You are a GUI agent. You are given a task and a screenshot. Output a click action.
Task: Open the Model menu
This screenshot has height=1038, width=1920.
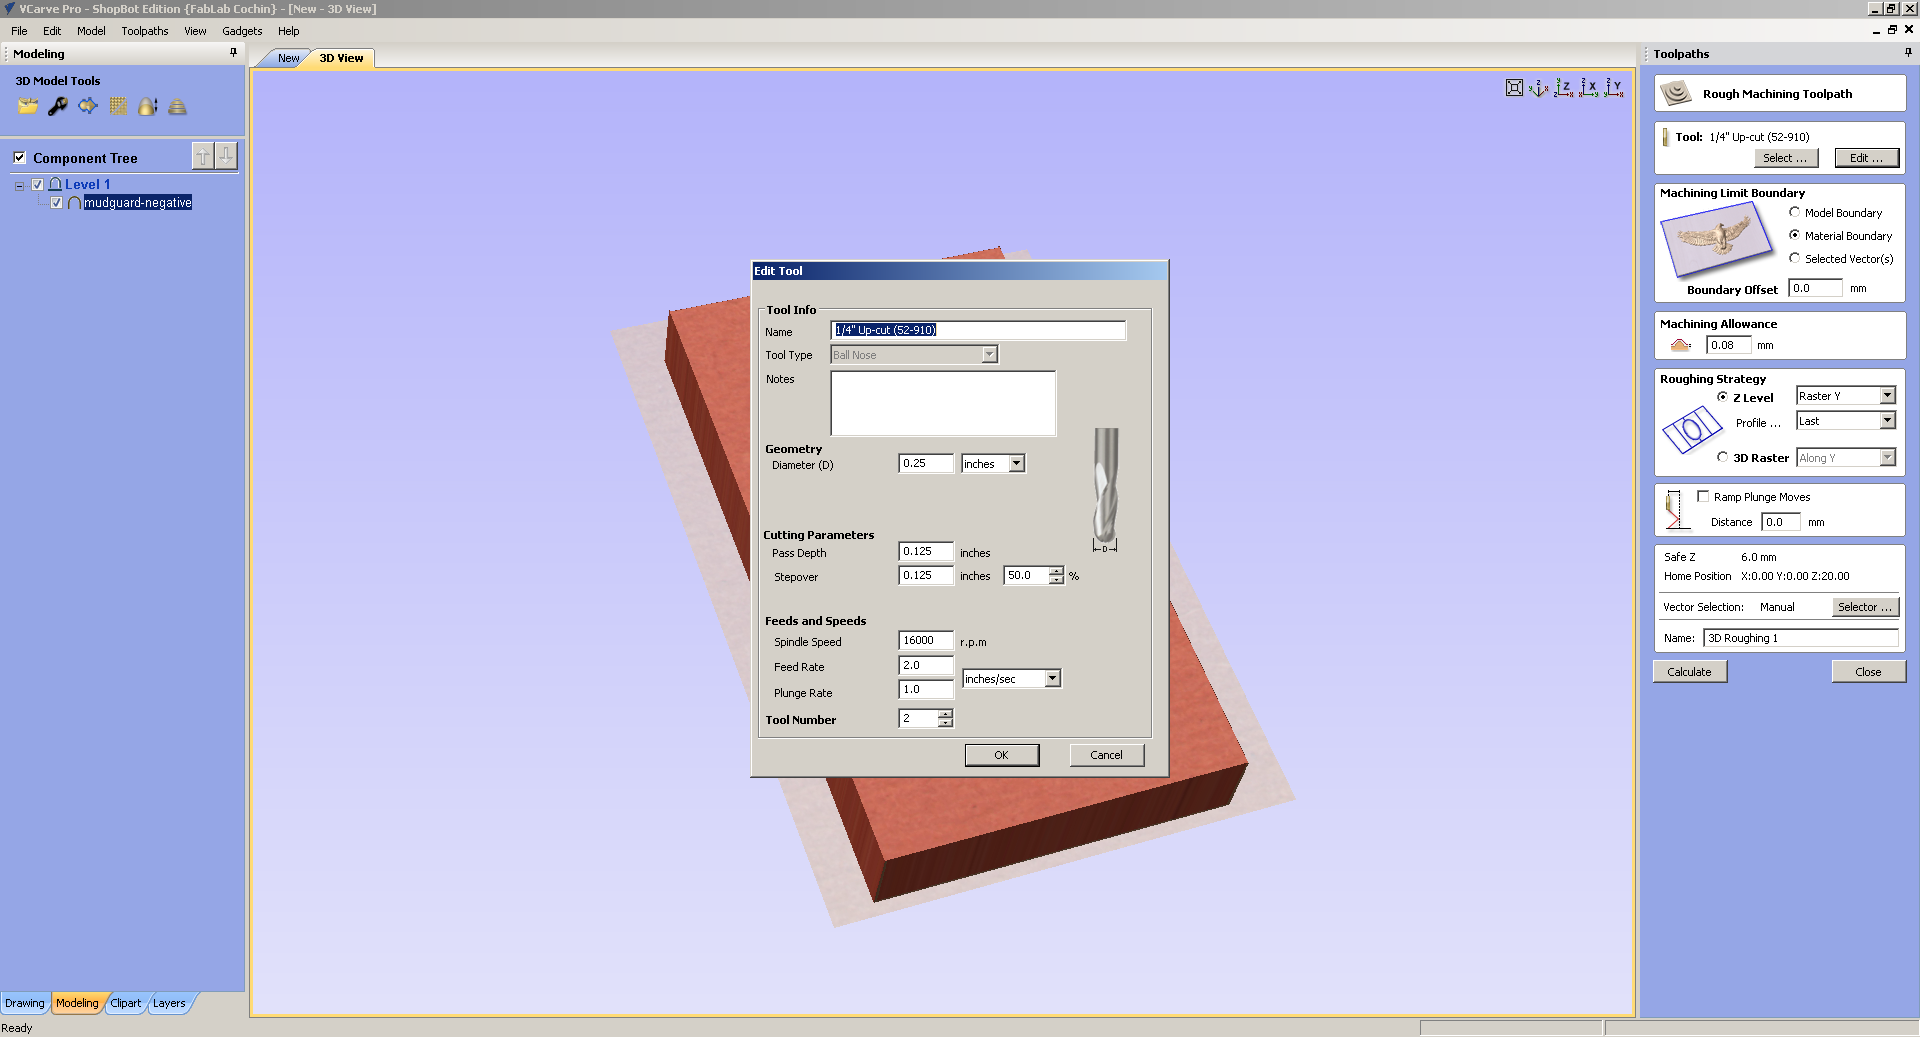[x=91, y=31]
